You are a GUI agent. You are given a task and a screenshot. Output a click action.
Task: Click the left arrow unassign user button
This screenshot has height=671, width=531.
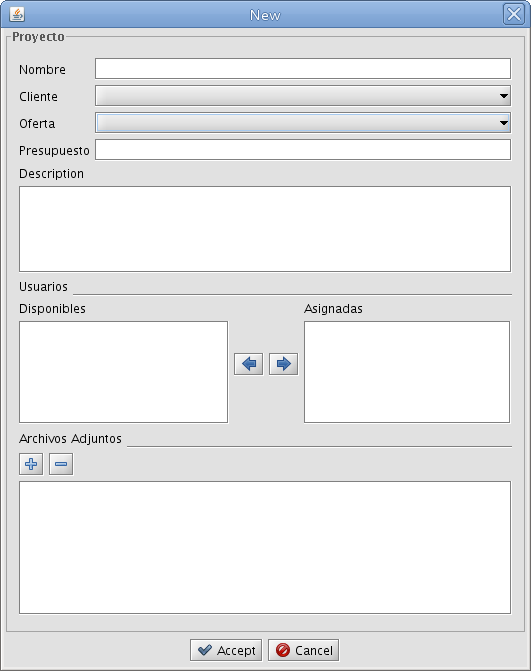(x=249, y=364)
